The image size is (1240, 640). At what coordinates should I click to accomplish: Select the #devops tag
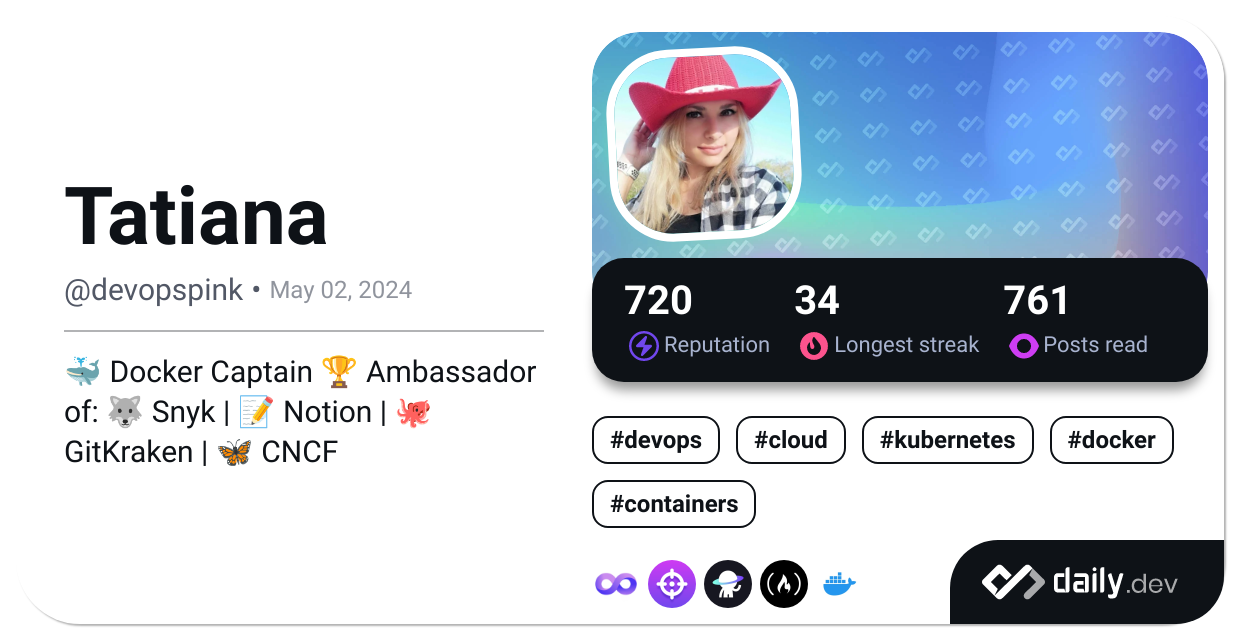click(656, 440)
